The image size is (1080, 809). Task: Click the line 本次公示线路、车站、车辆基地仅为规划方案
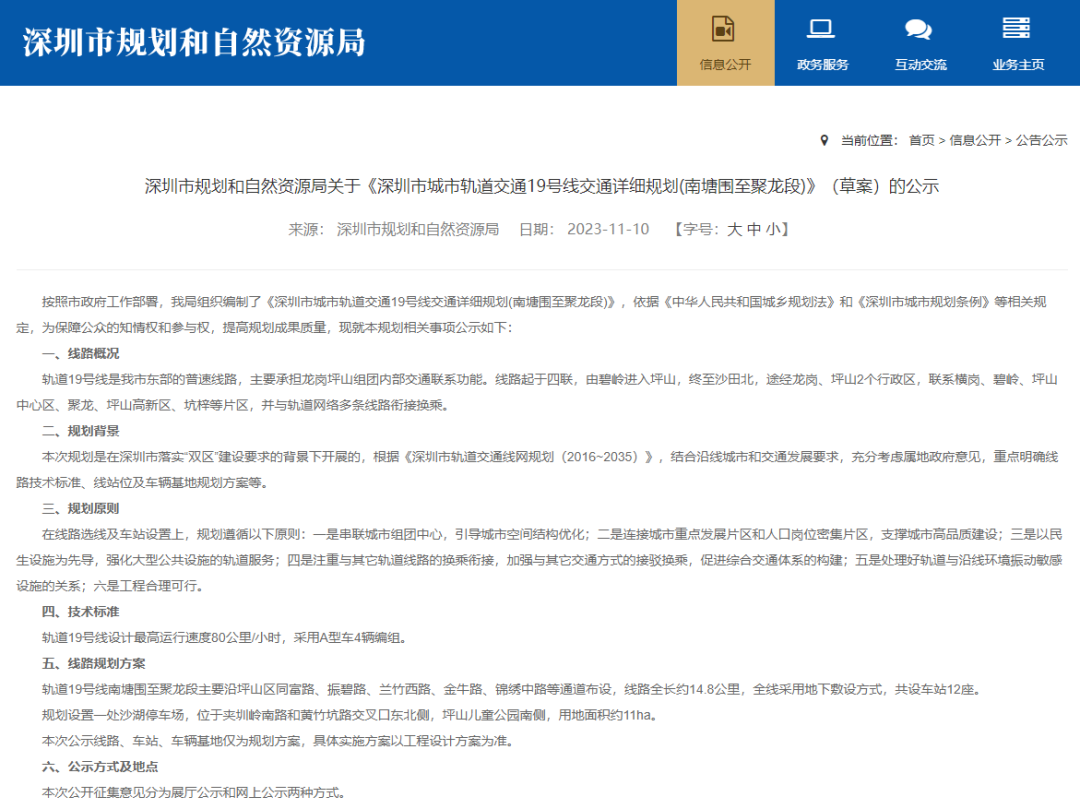tap(278, 742)
